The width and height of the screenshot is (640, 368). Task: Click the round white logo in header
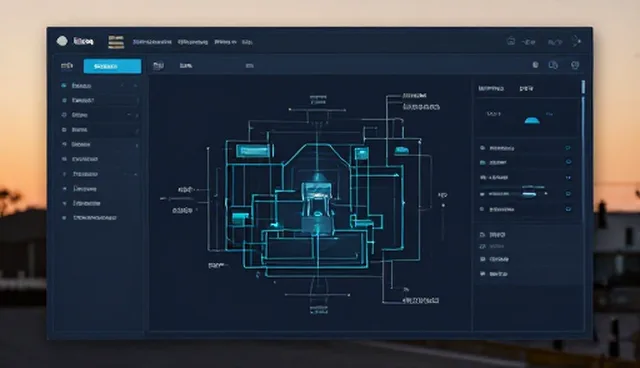tap(62, 41)
